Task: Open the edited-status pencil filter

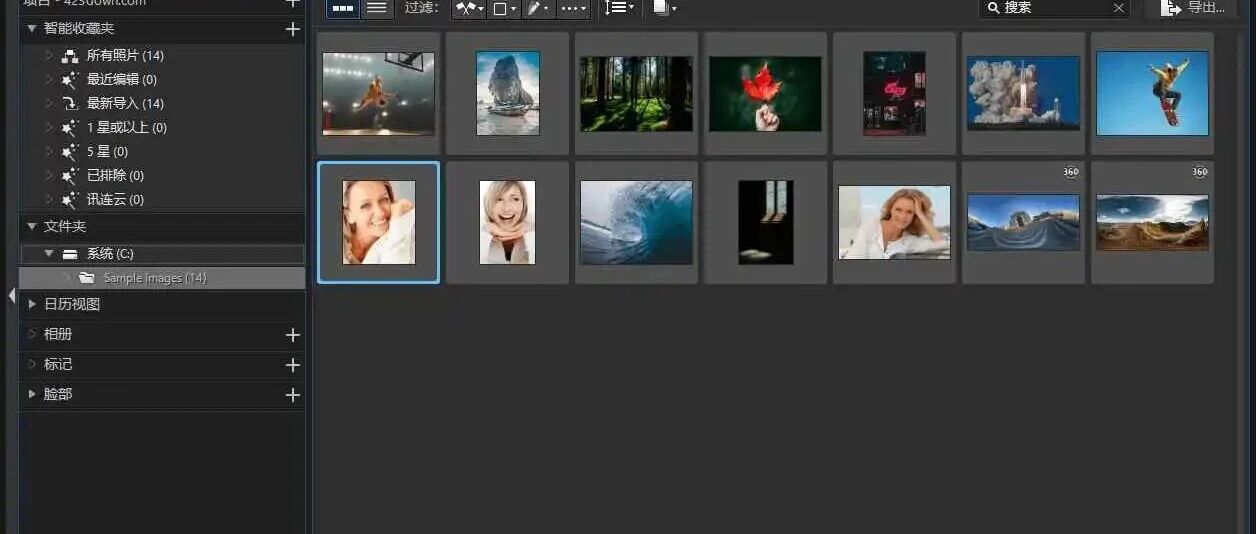Action: 538,8
